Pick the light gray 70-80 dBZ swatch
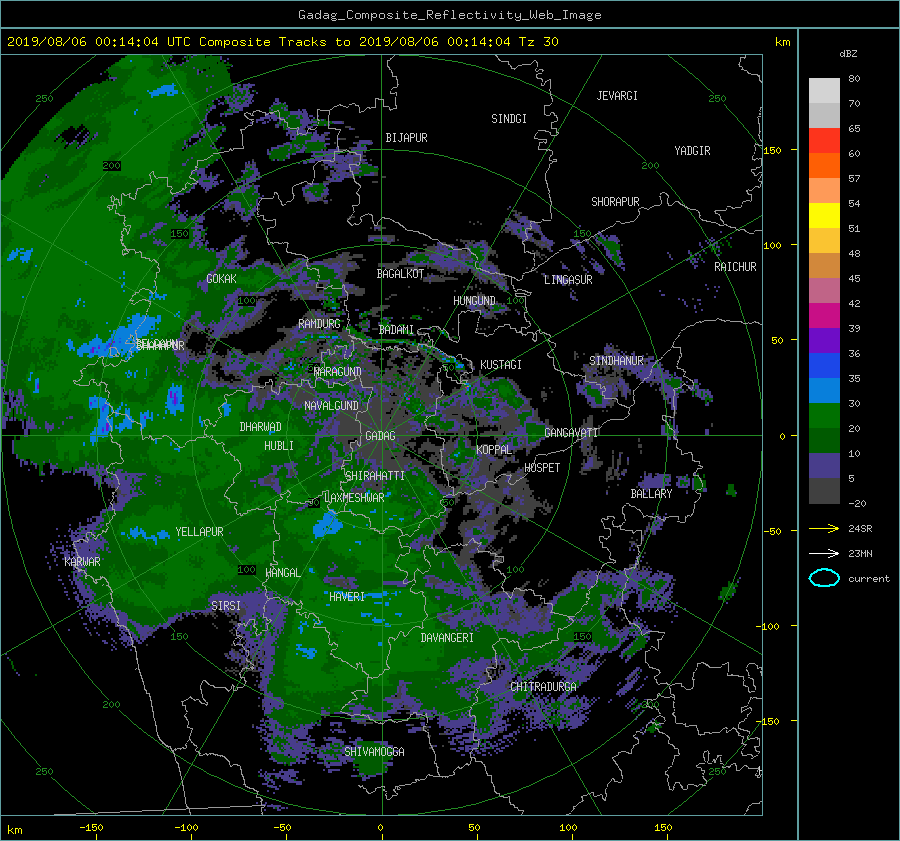 coord(824,90)
